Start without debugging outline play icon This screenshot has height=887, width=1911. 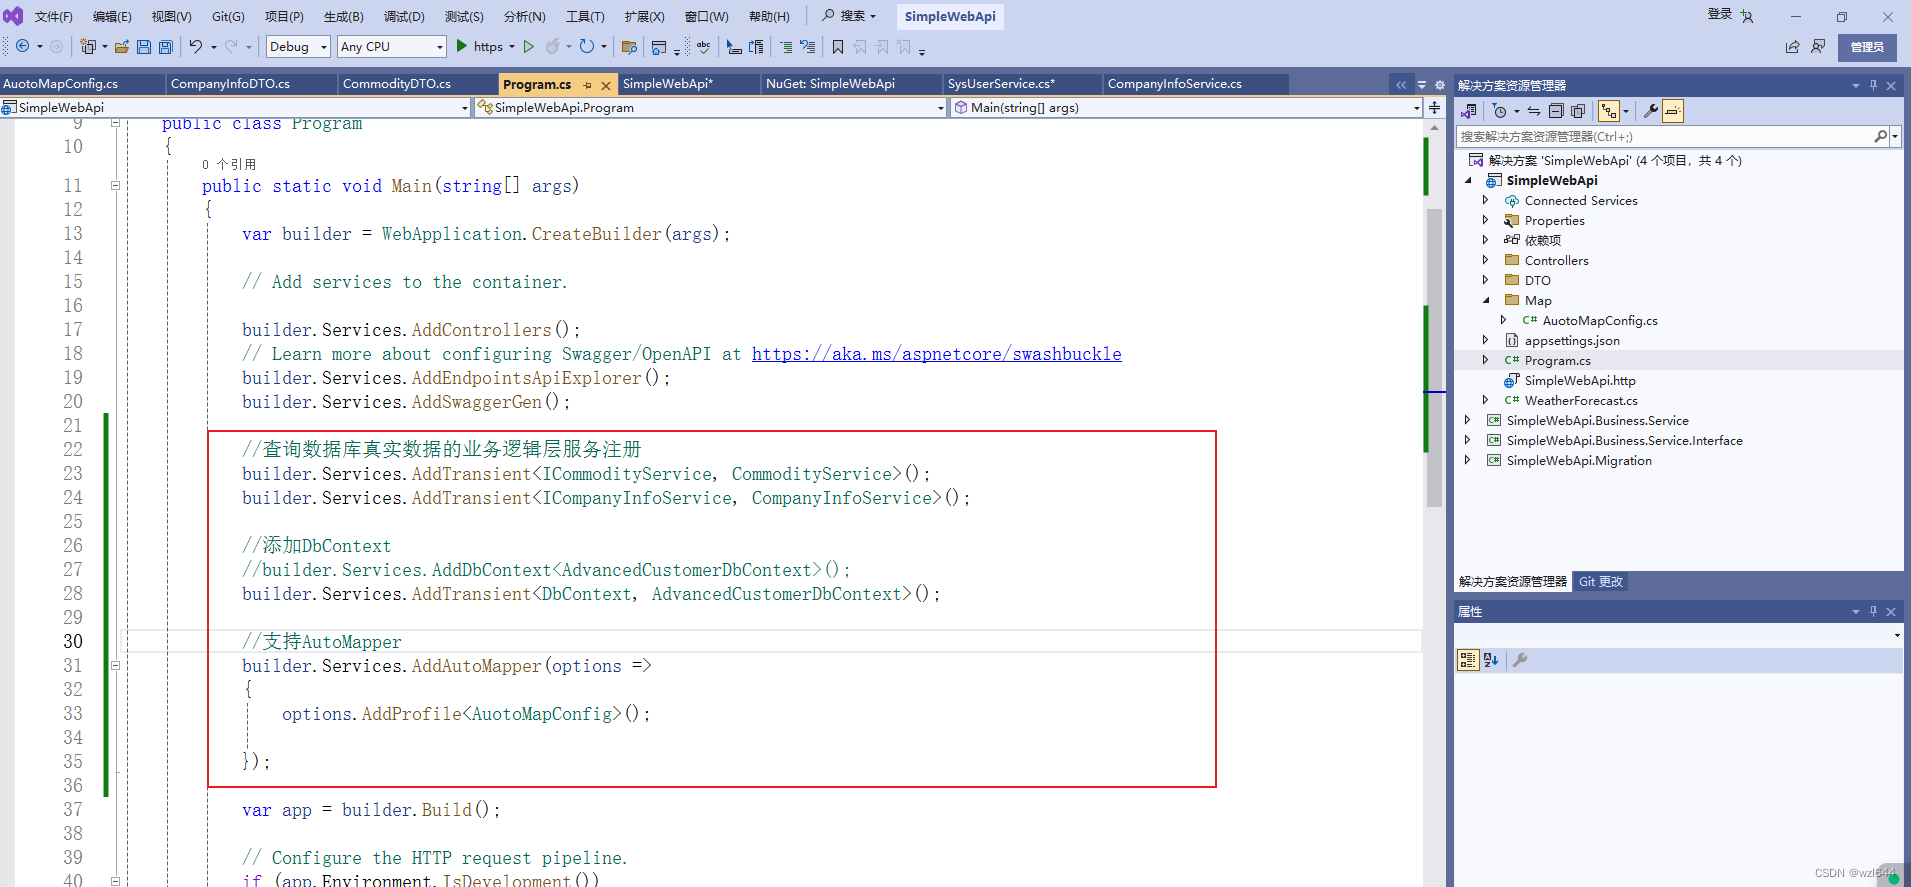click(529, 46)
